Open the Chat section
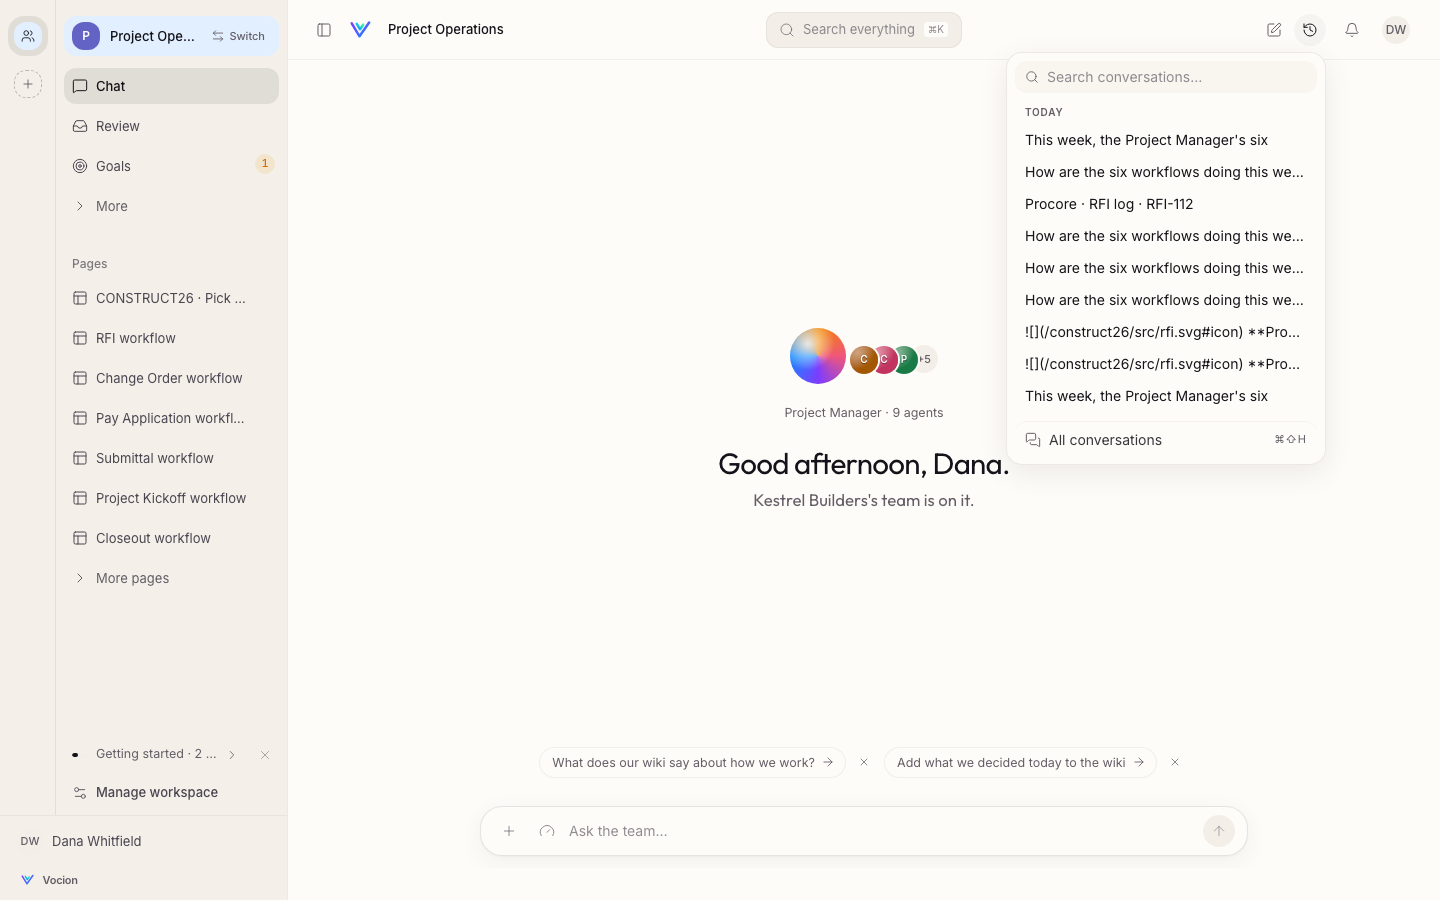1440x900 pixels. tap(171, 86)
